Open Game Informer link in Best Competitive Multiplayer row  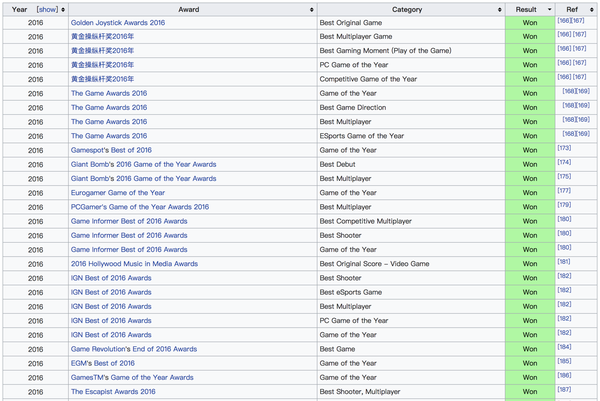click(129, 221)
